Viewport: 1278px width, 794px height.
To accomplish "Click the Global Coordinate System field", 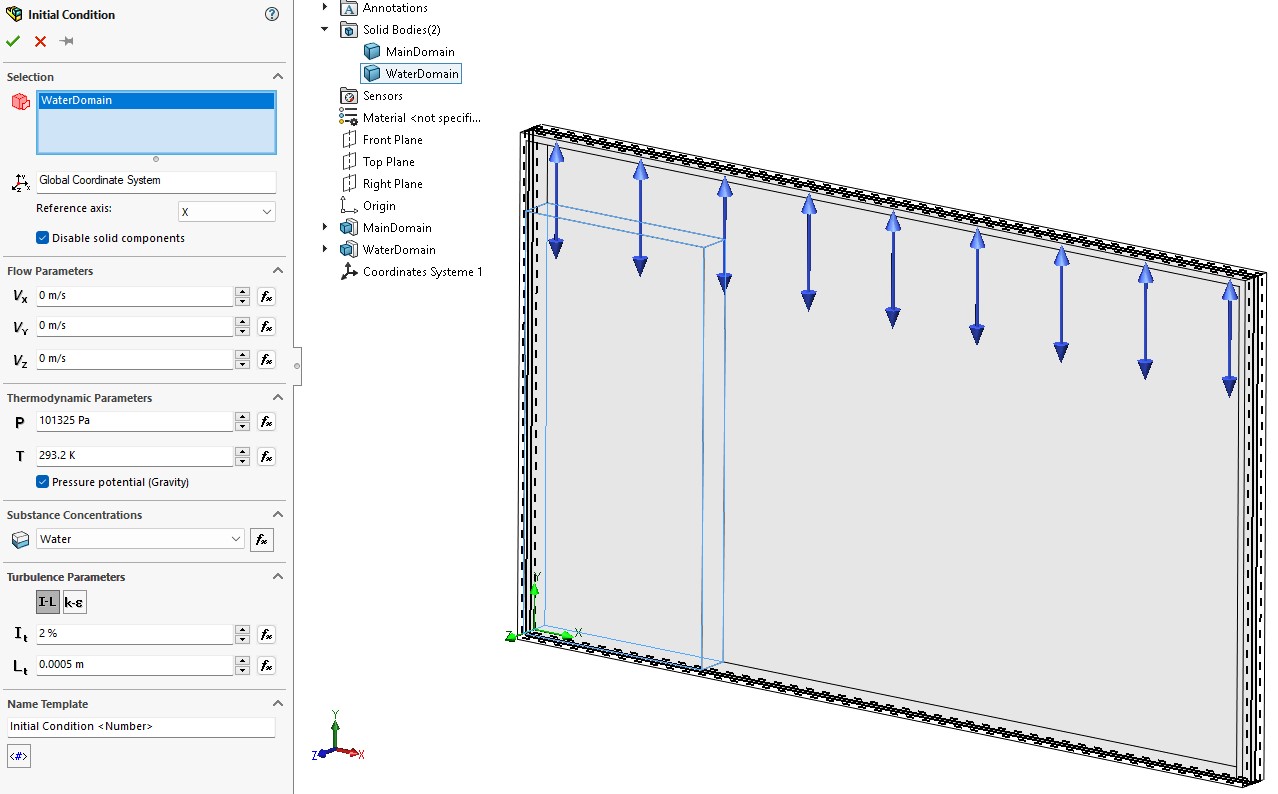I will (155, 181).
